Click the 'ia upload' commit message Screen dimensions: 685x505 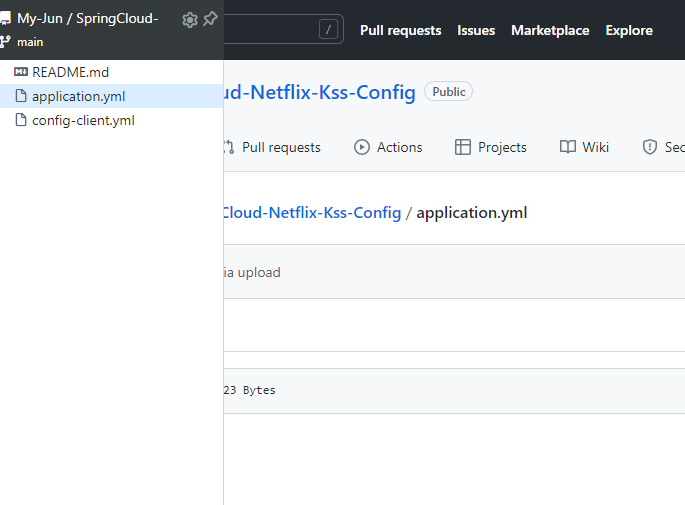coord(252,272)
